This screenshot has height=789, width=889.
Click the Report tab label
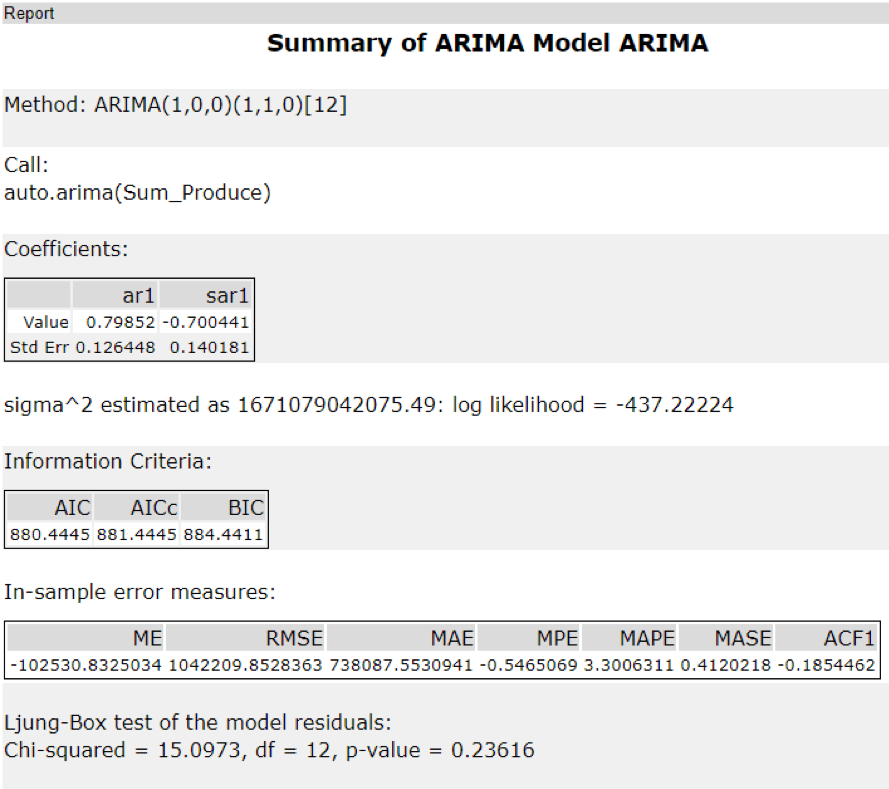[x=29, y=13]
